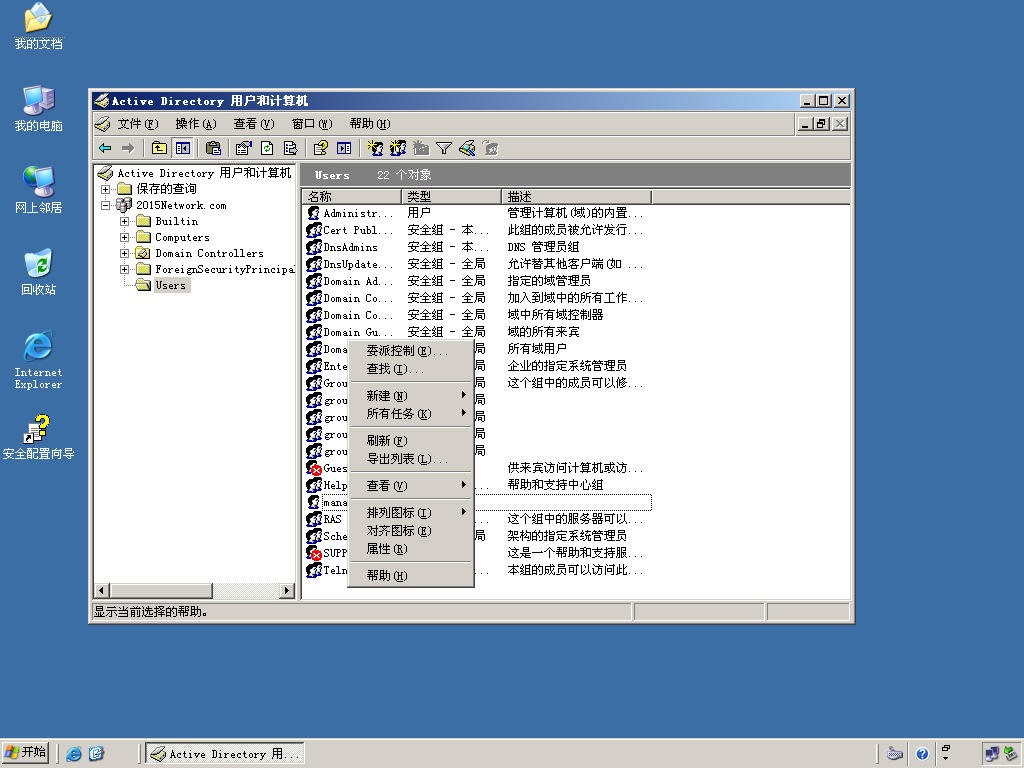The image size is (1024, 768).
Task: Click the Show/Hide action pane icon
Action: tap(344, 148)
